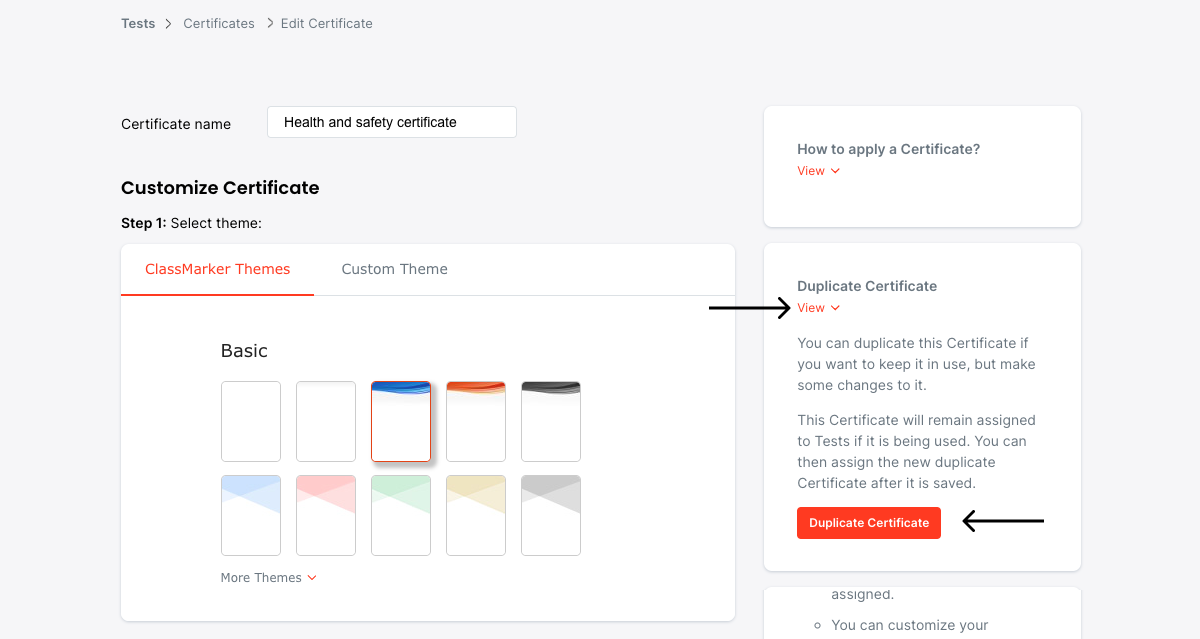Open Certificates breadcrumb link
The image size is (1200, 639).
[x=219, y=23]
